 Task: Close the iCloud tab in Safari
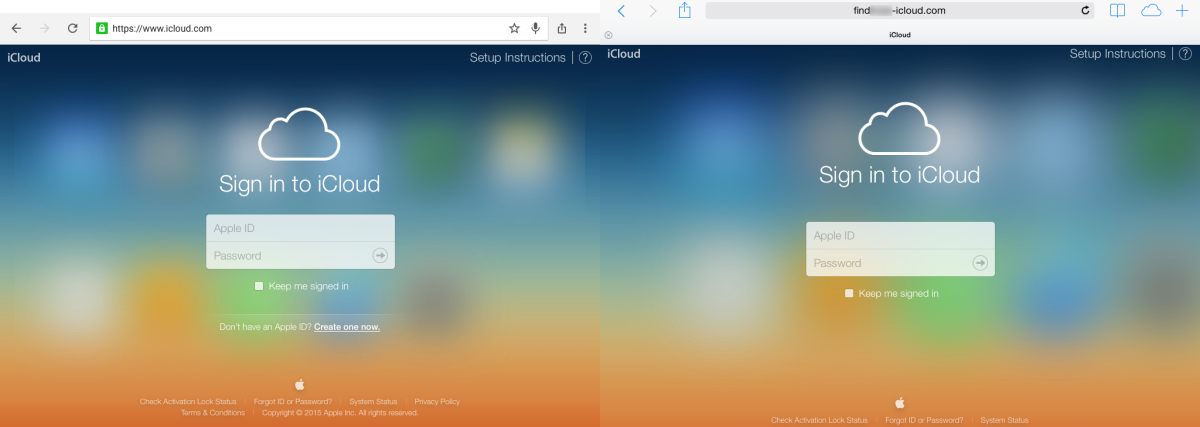coord(608,34)
